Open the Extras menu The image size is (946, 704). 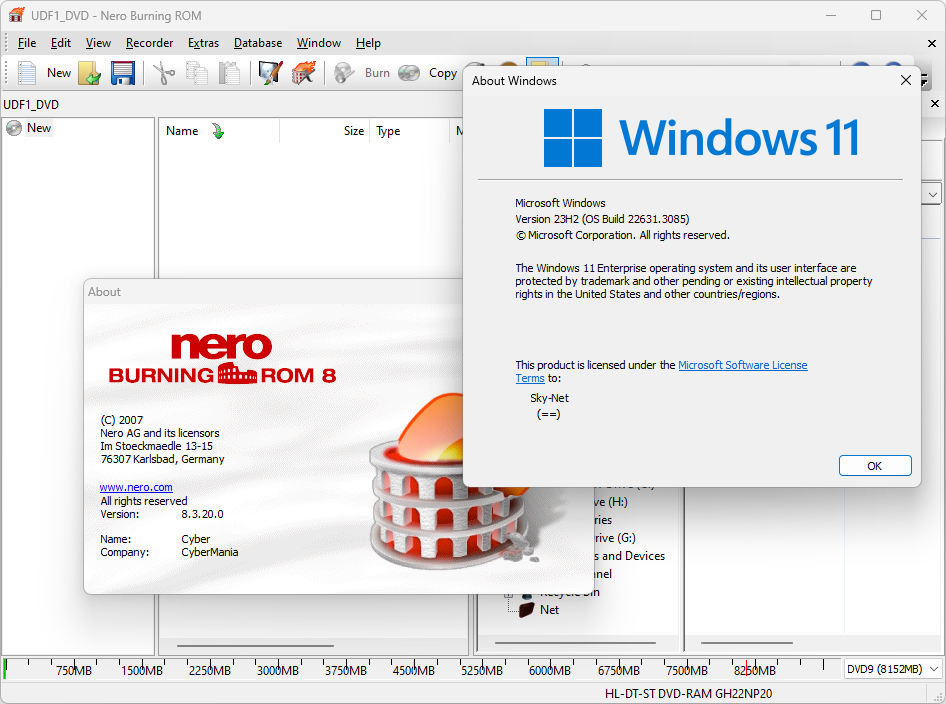tap(203, 43)
